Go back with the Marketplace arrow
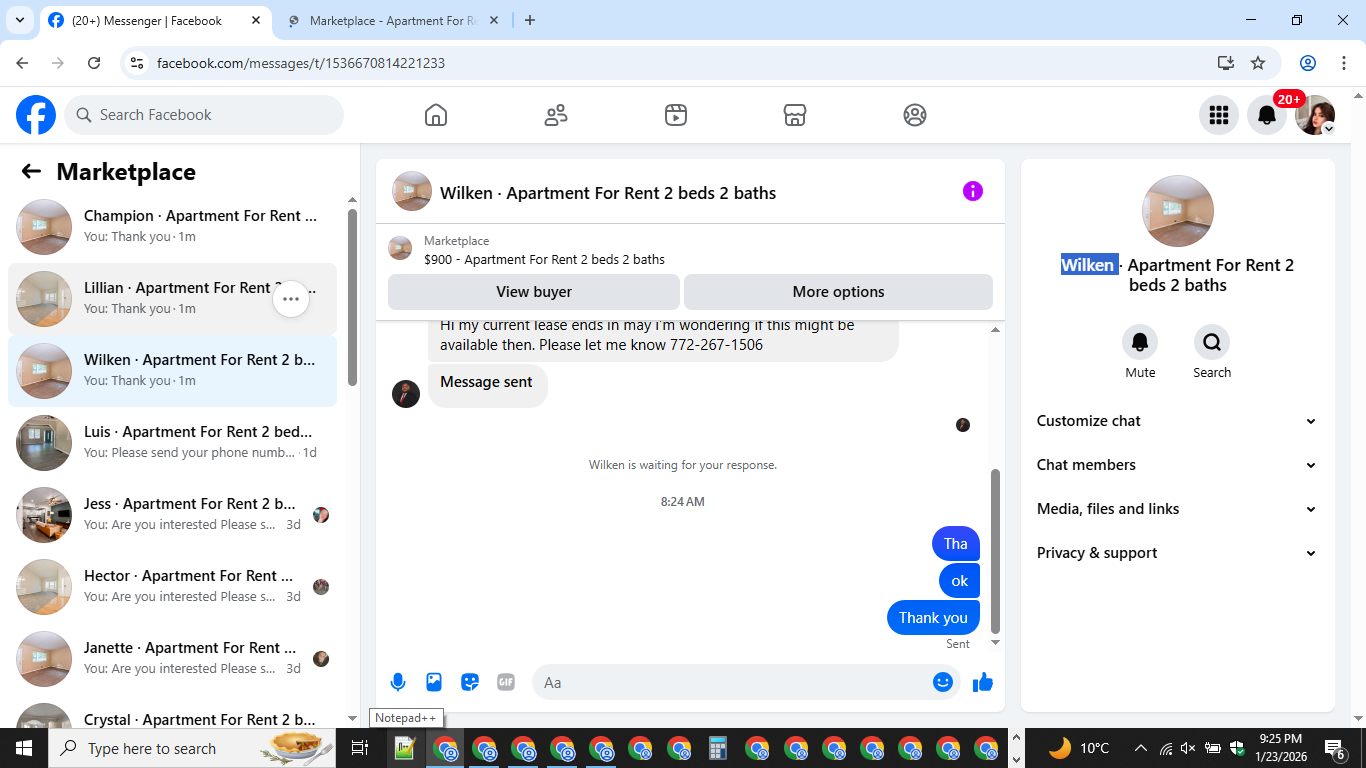 [31, 171]
